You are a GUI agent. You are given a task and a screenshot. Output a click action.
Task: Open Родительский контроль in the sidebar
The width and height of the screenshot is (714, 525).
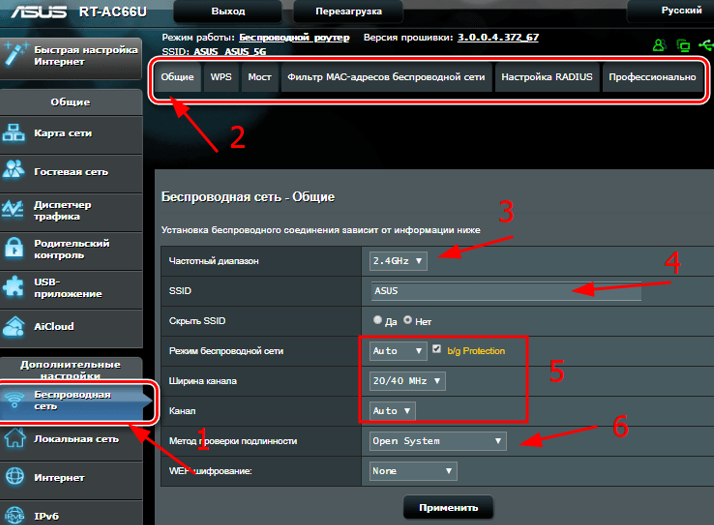click(x=71, y=250)
